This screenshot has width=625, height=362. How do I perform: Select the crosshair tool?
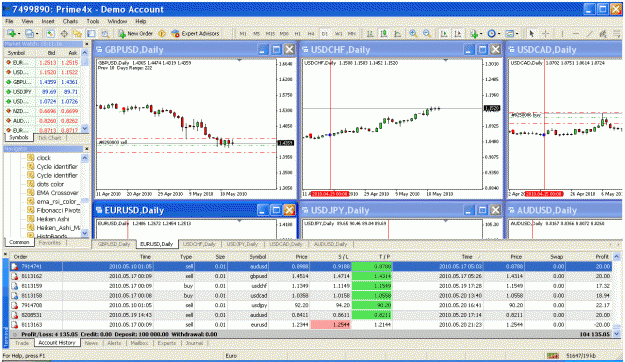[x=546, y=34]
